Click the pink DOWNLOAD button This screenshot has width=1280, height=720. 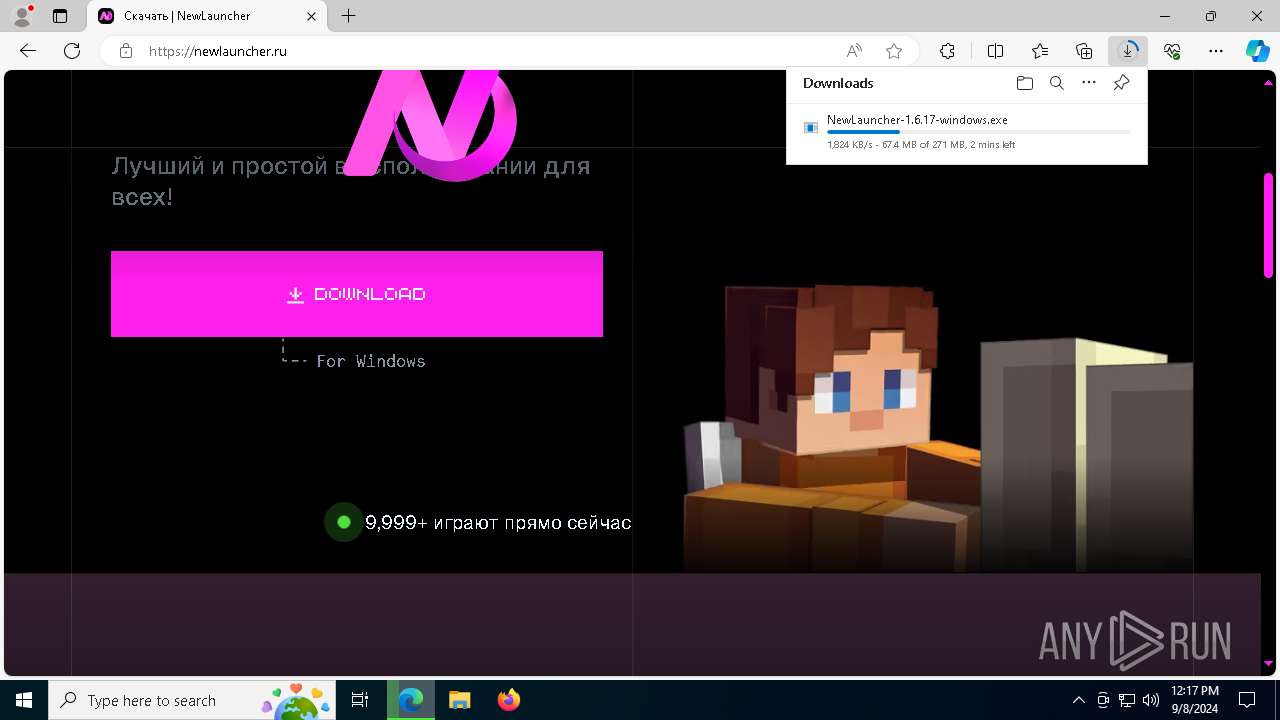357,294
